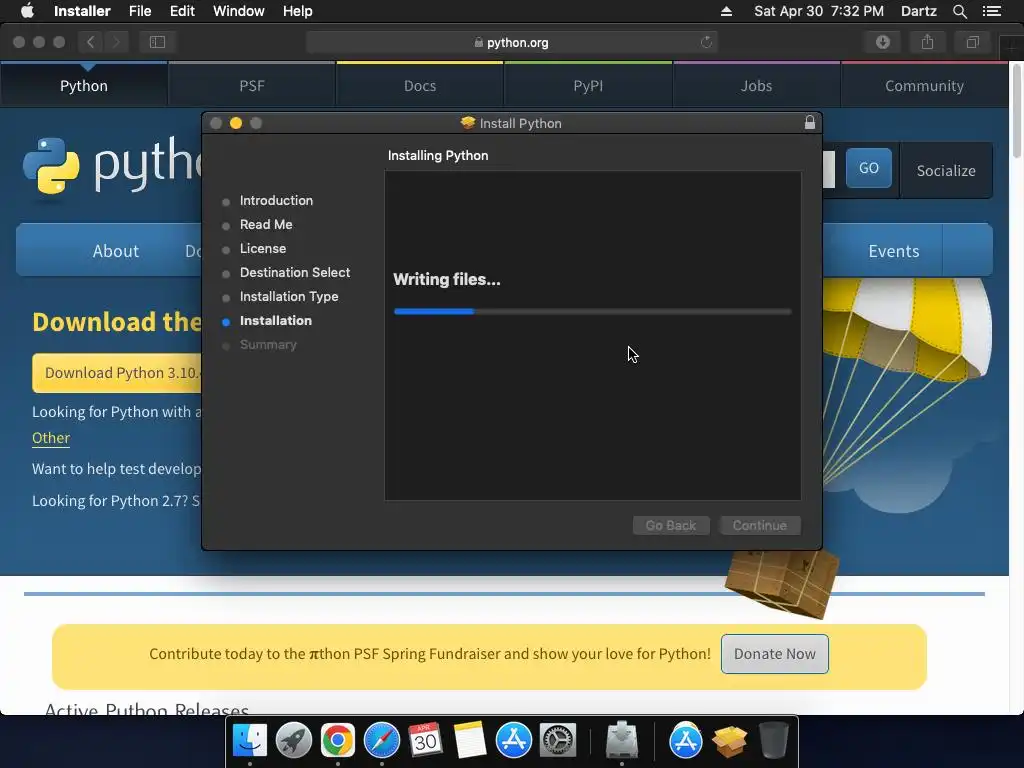Select the Community site tab
The image size is (1024, 768).
924,86
